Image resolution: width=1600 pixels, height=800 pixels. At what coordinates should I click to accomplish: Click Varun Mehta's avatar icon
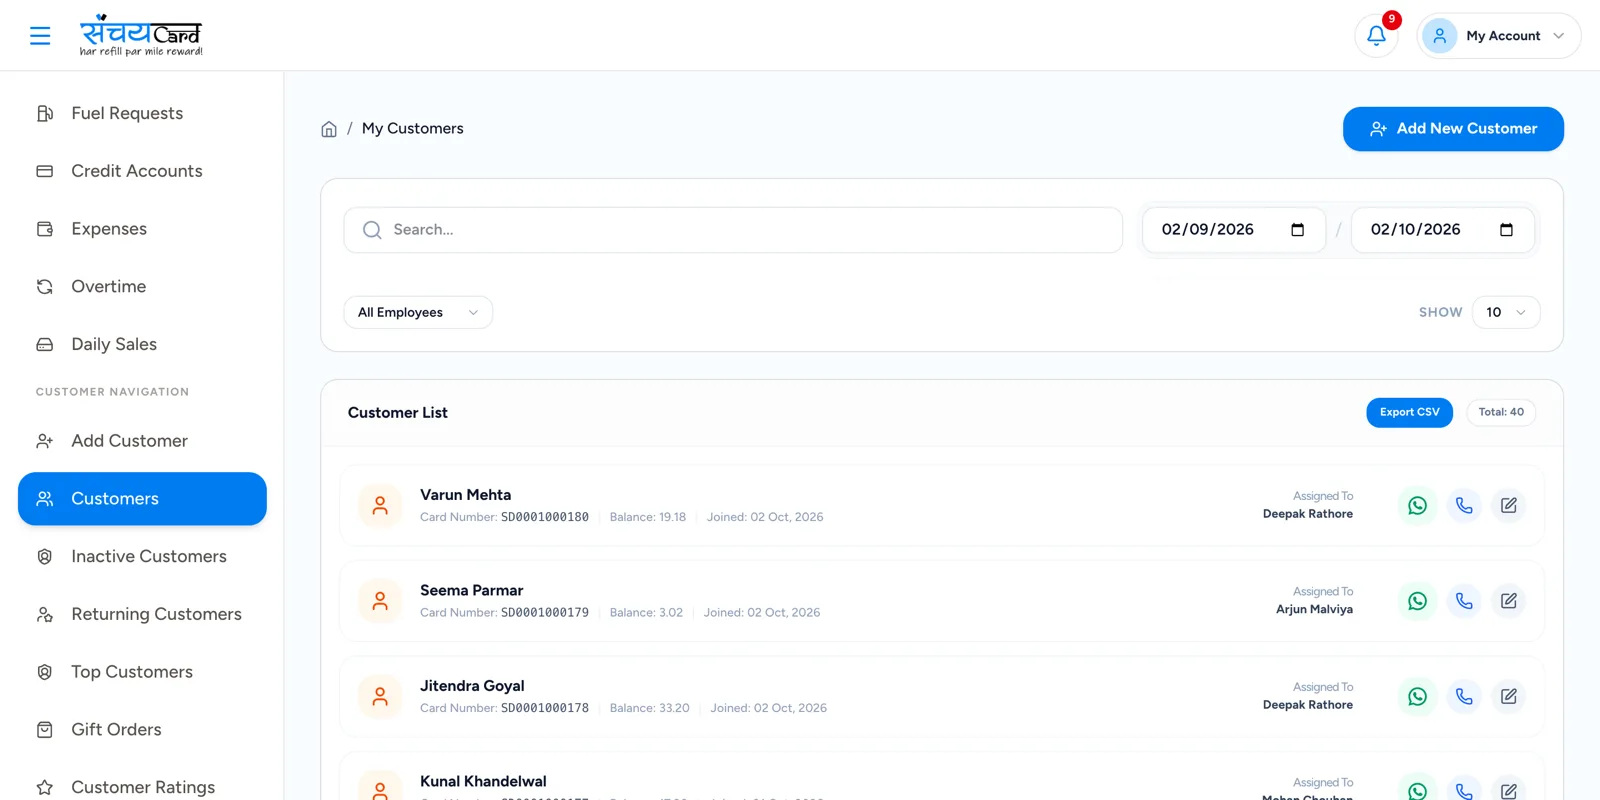pyautogui.click(x=380, y=506)
